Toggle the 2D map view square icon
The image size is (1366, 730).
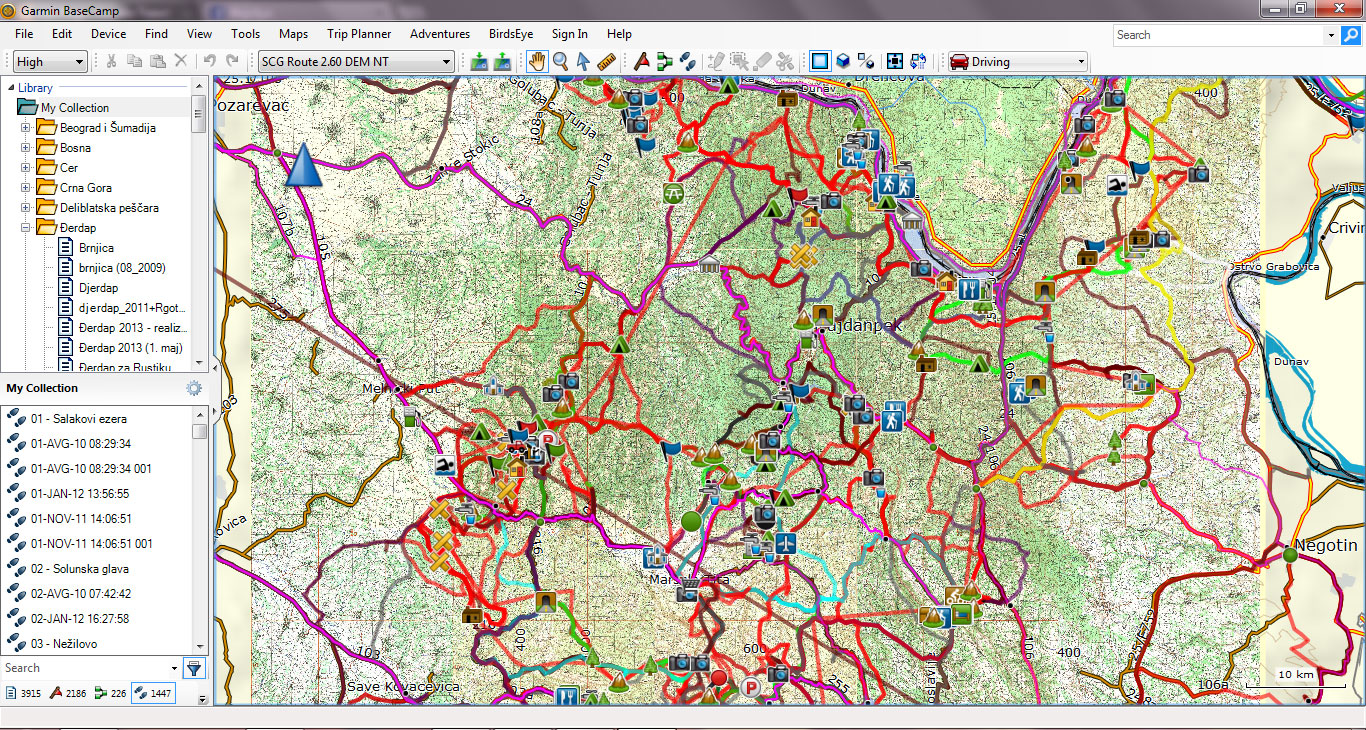pos(820,62)
